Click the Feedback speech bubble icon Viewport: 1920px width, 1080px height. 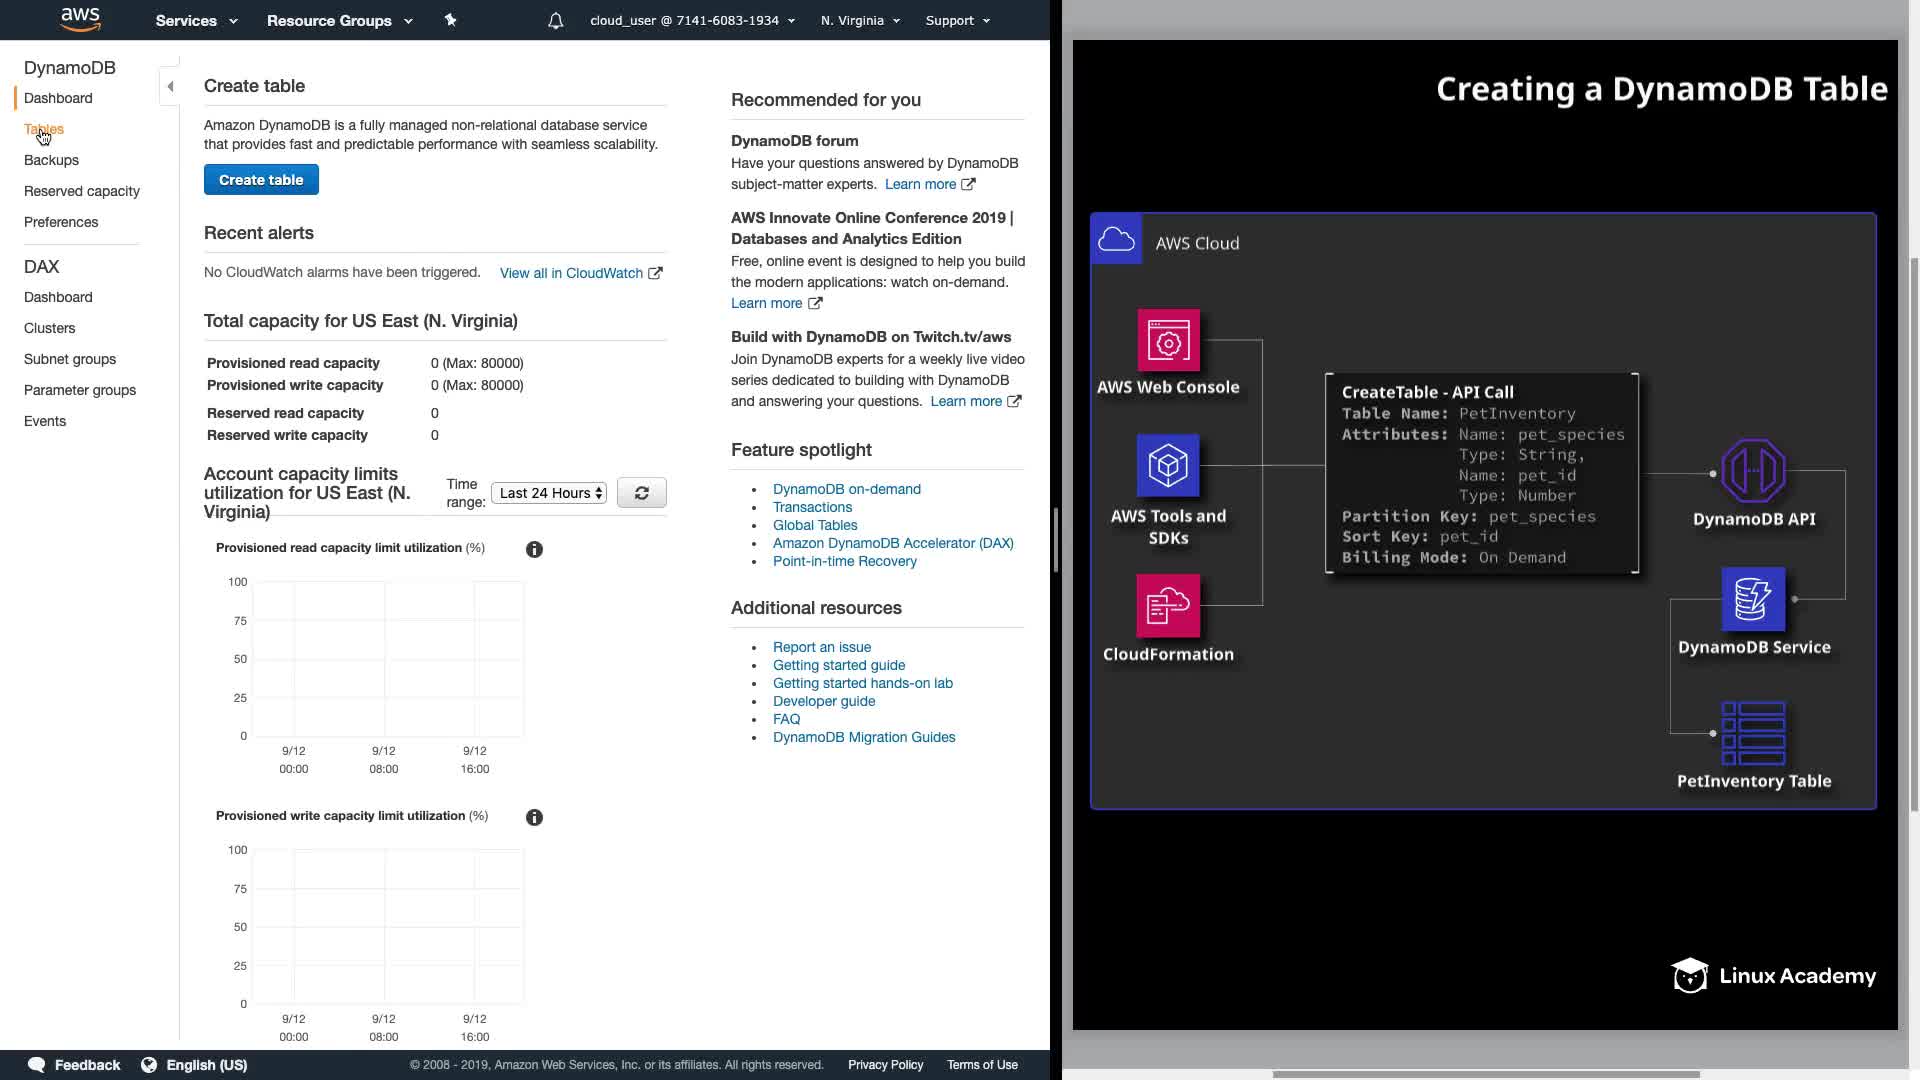(37, 1065)
